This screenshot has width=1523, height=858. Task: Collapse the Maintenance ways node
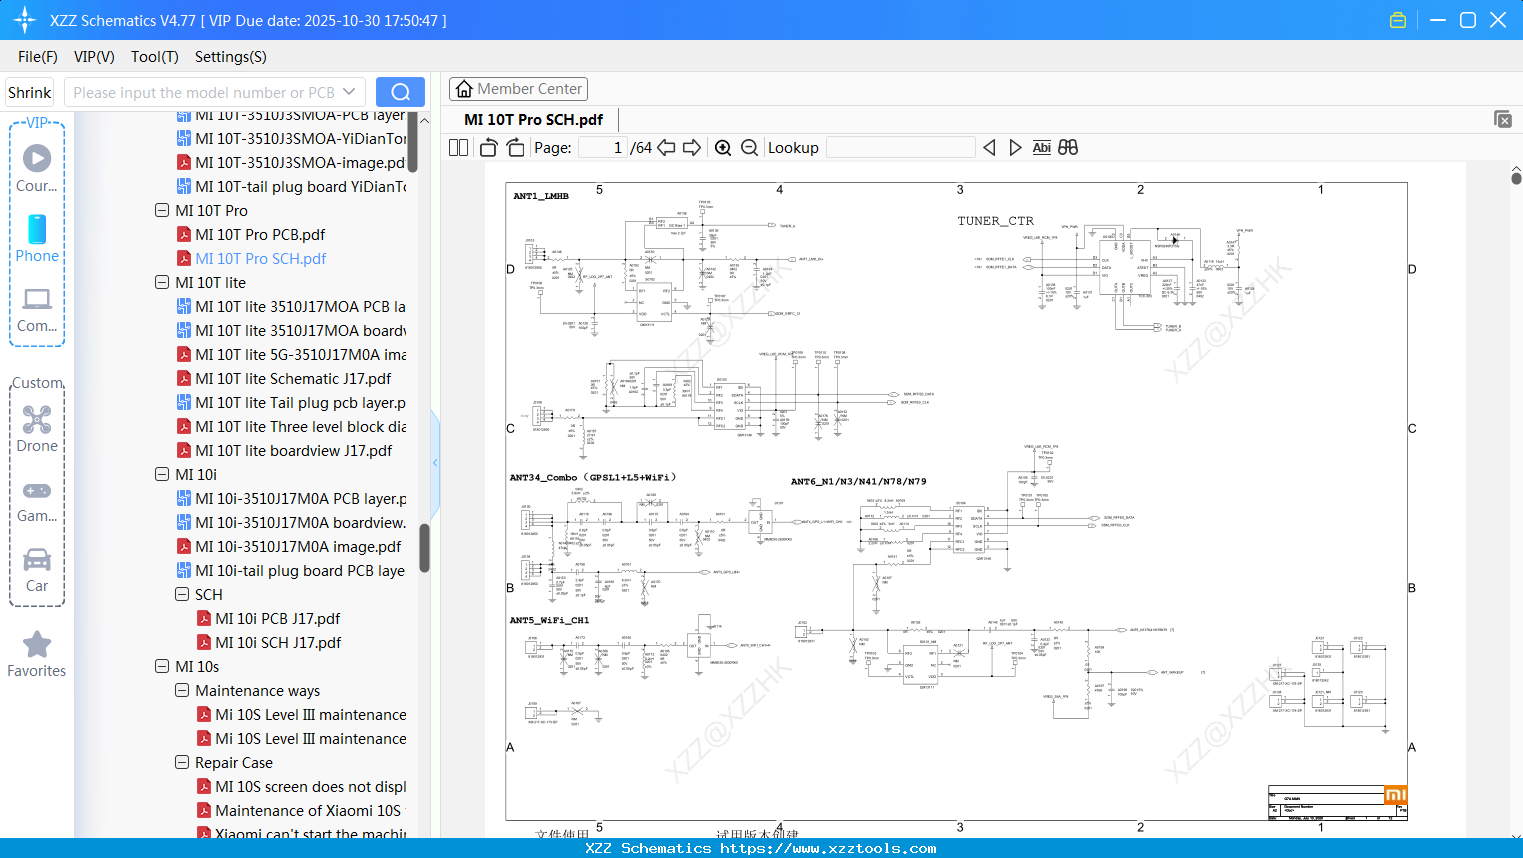[182, 691]
